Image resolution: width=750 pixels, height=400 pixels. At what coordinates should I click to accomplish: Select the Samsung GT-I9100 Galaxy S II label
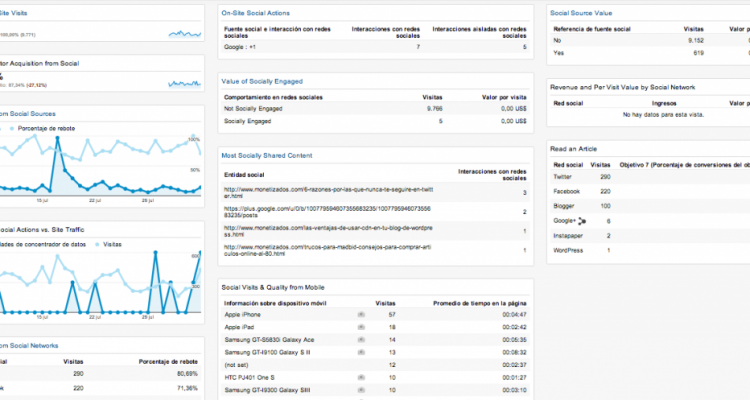267,352
